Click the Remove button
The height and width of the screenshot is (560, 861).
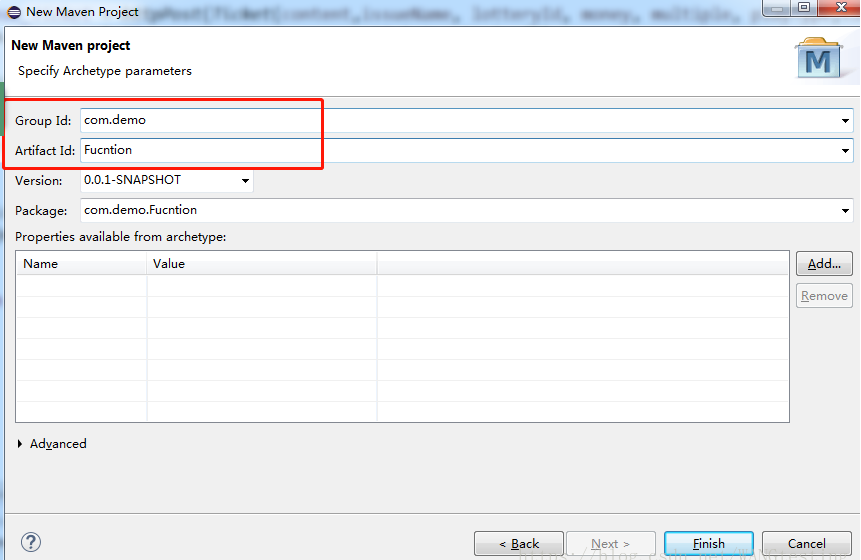coord(824,296)
